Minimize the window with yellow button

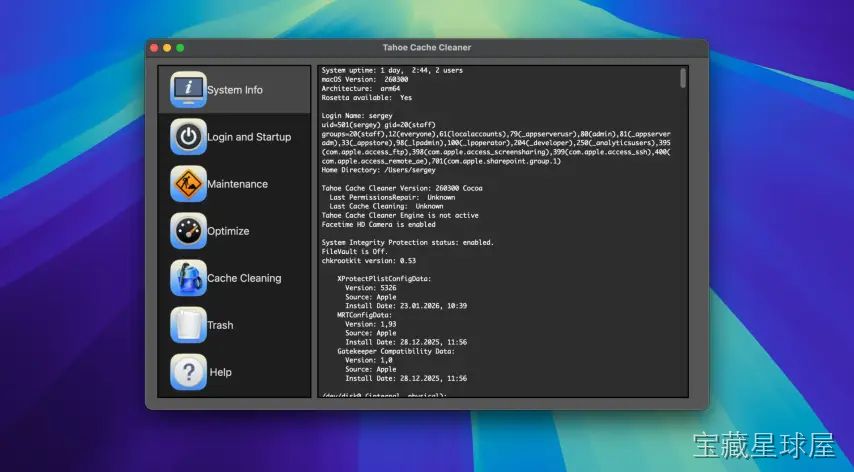[167, 48]
